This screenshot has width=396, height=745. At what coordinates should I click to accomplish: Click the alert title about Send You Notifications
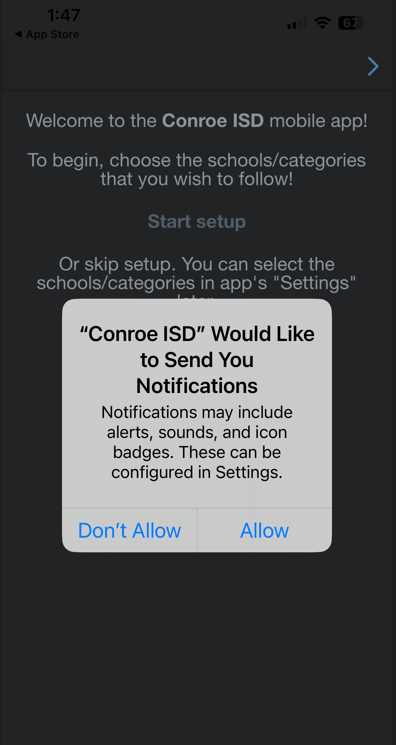tap(197, 360)
